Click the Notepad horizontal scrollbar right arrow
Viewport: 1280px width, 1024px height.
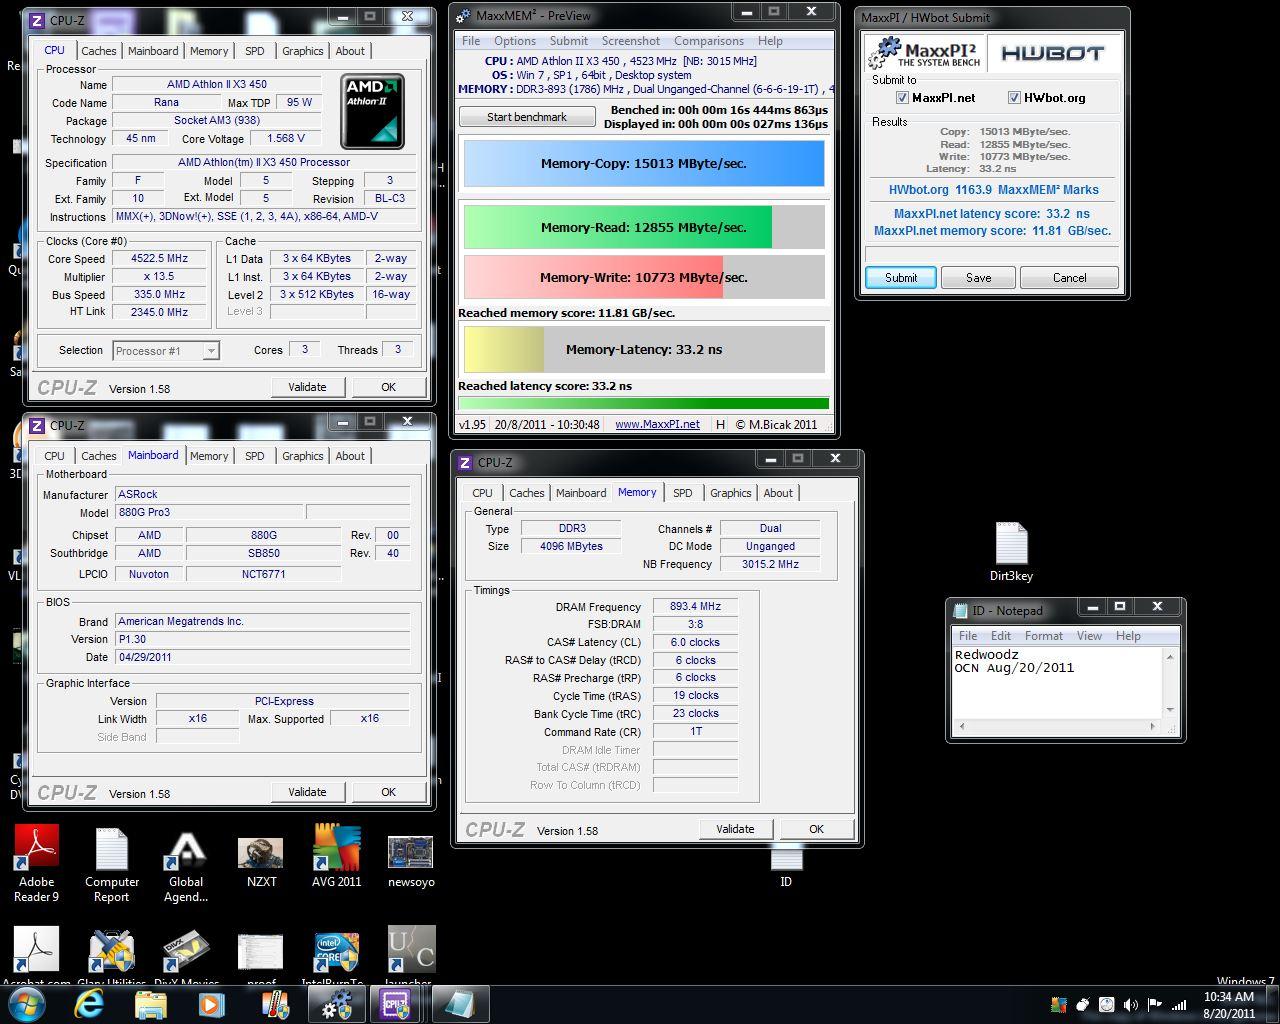point(1153,727)
